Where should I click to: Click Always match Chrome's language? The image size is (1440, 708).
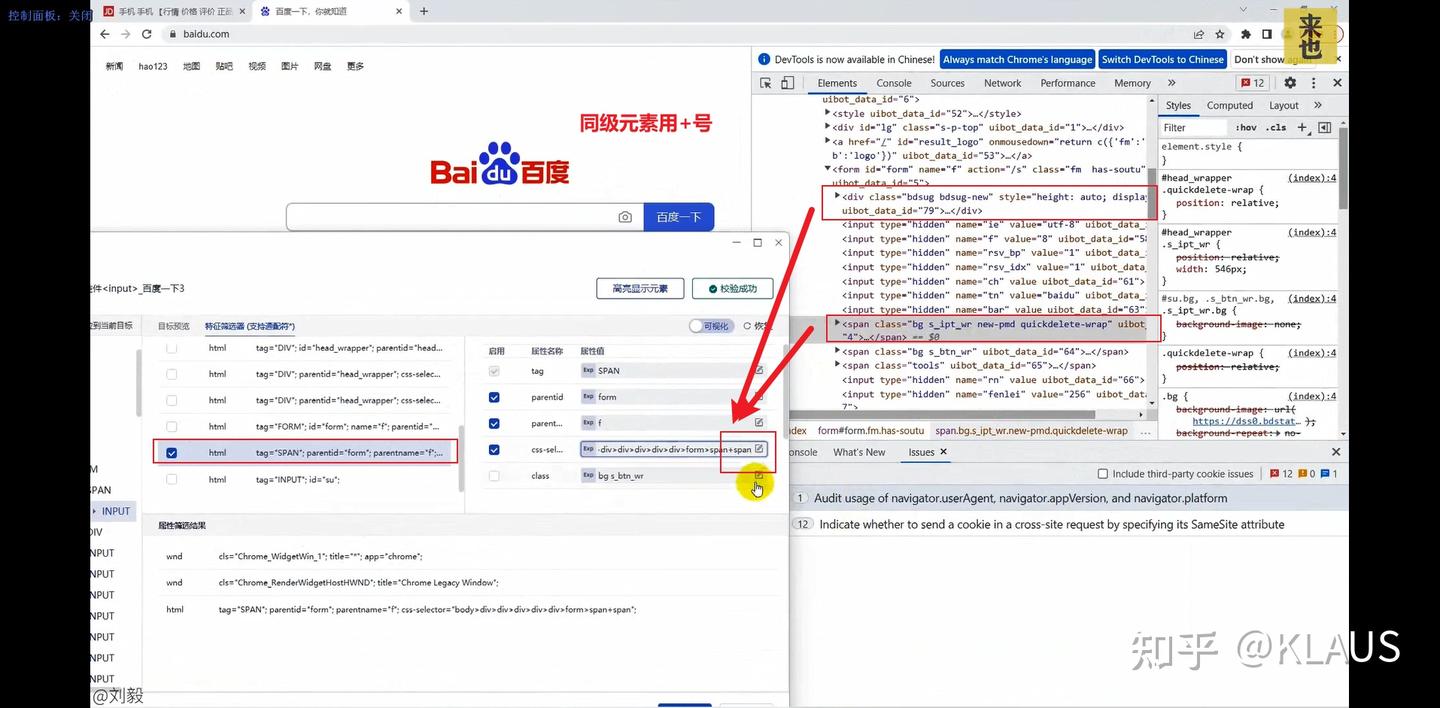tap(1017, 59)
